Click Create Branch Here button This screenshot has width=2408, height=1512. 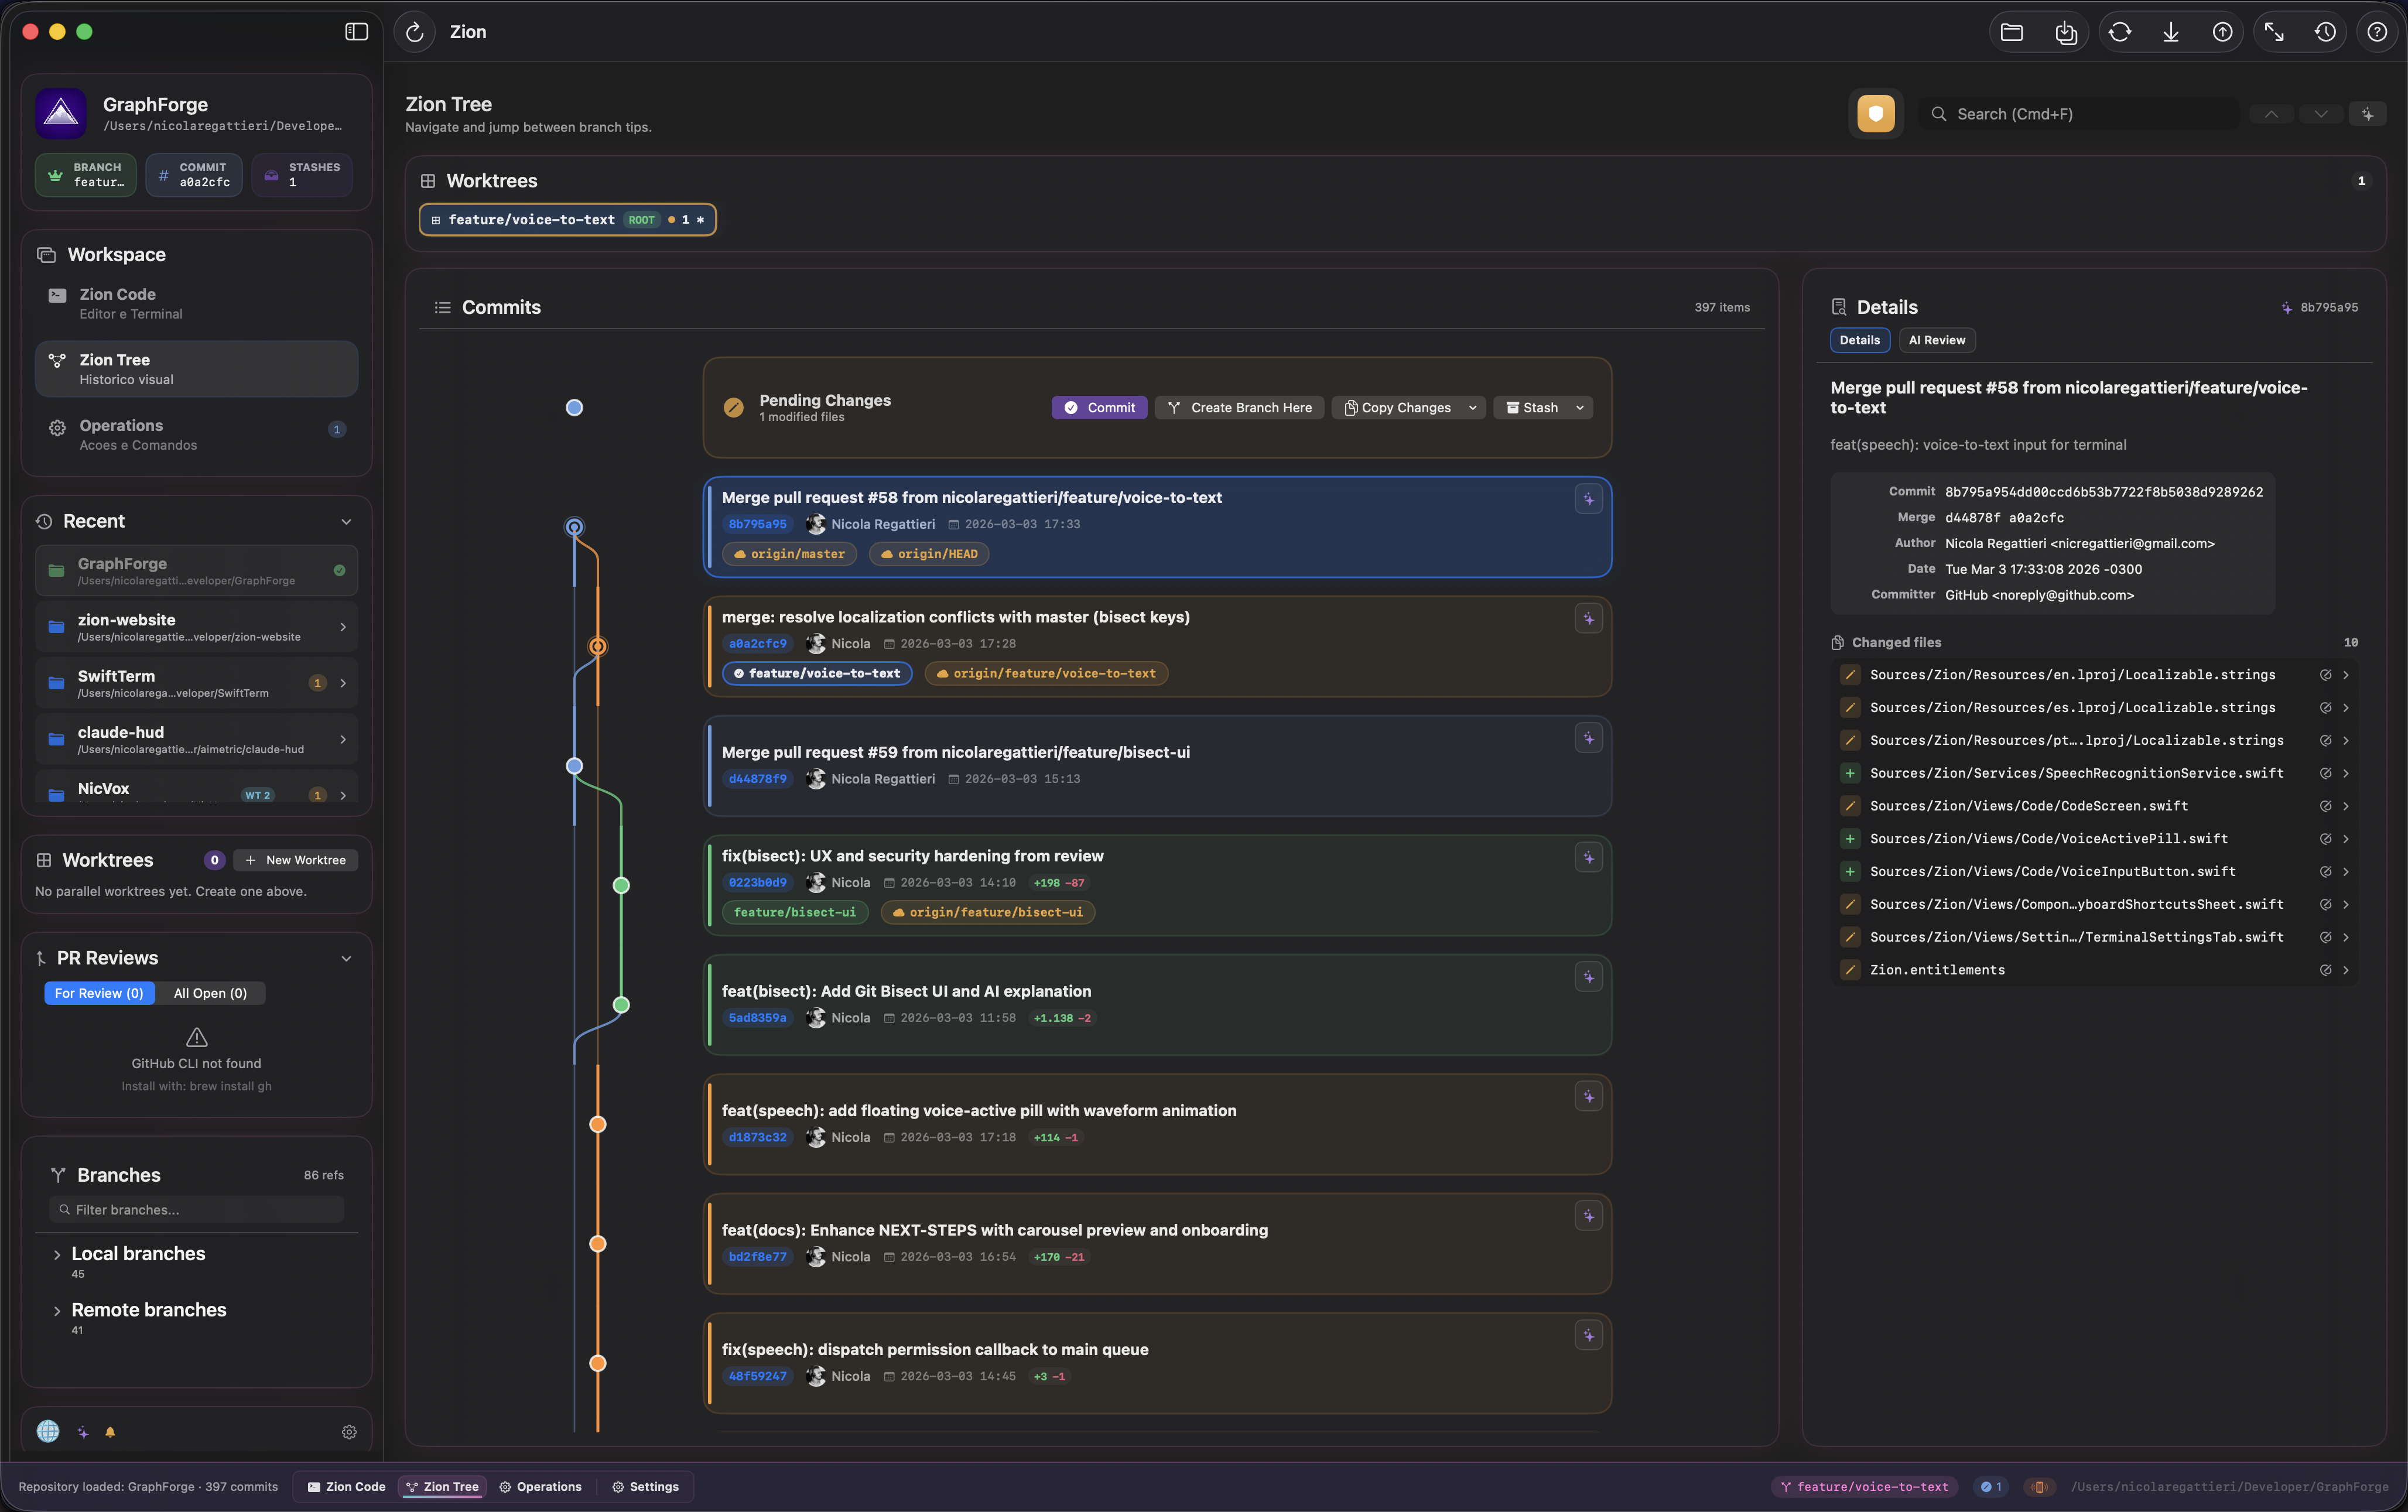point(1239,408)
